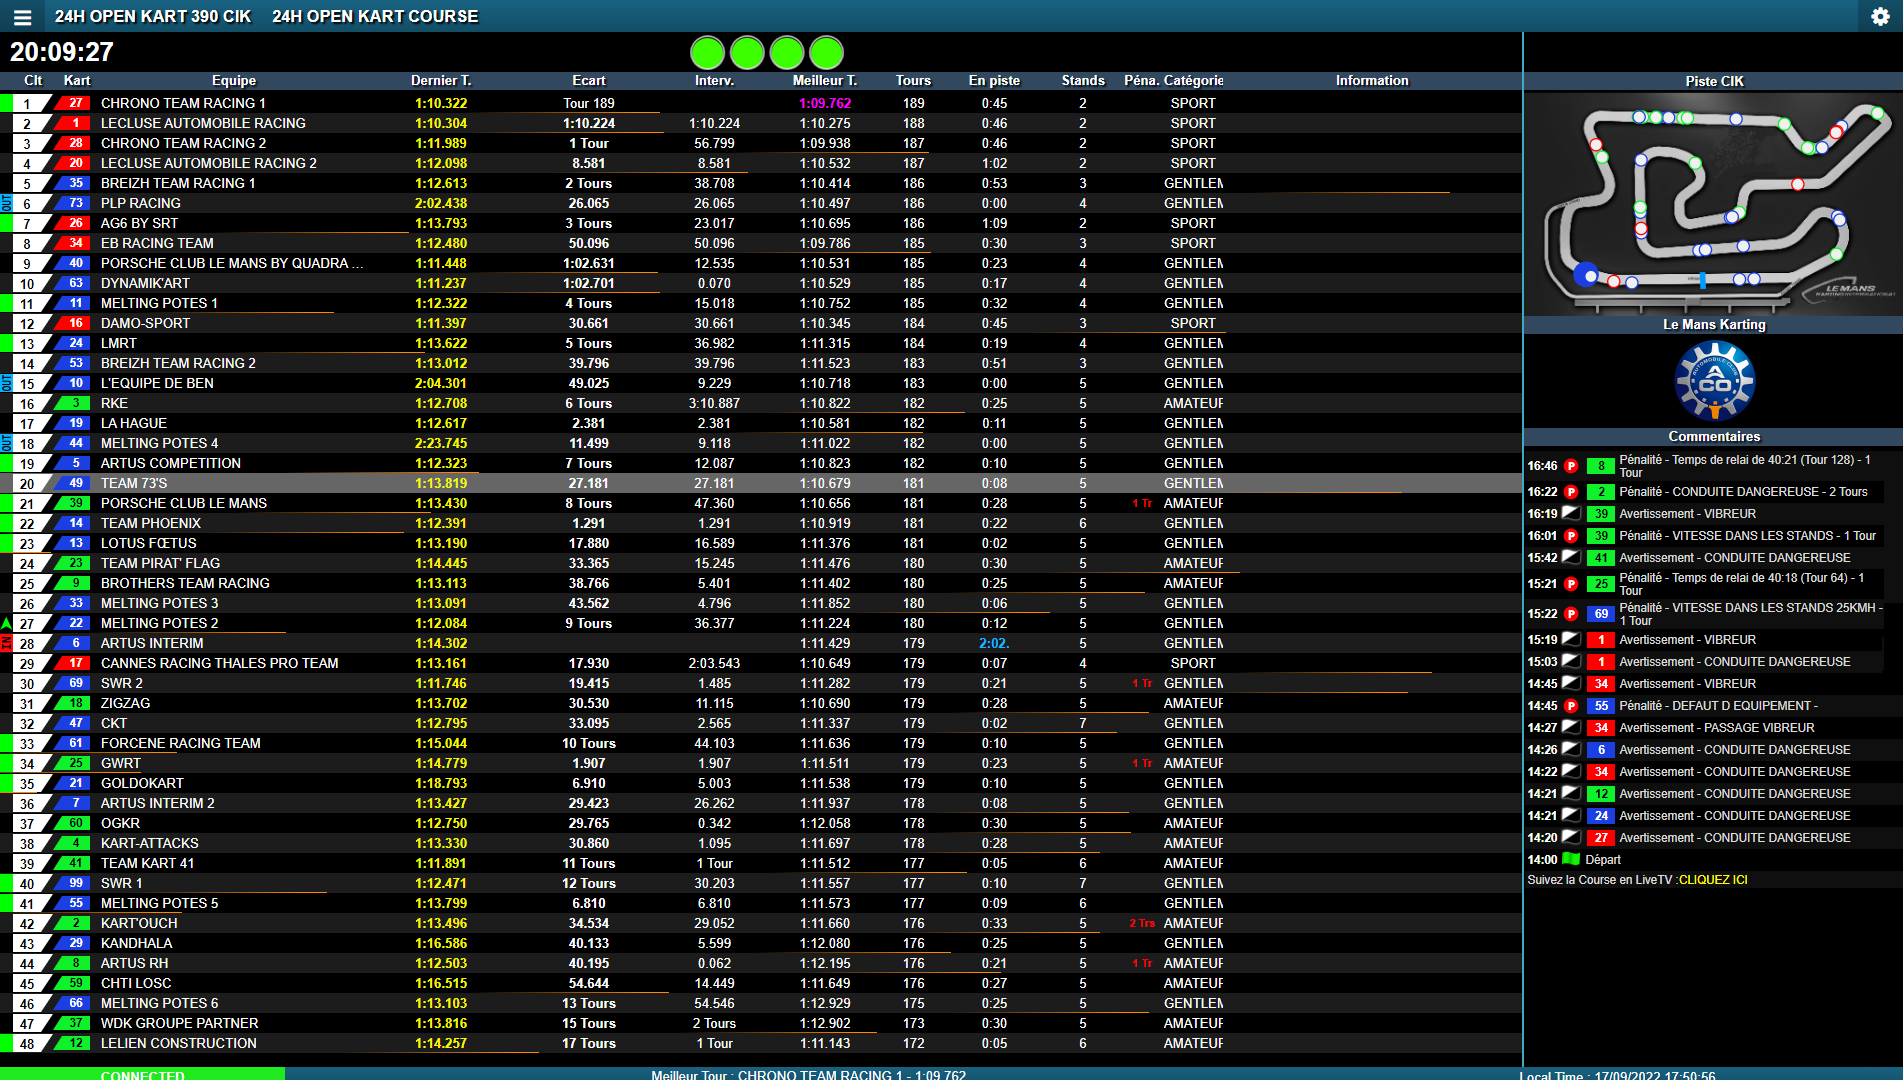Click the red P penalty icon at 16:46
The height and width of the screenshot is (1080, 1903).
(x=1571, y=466)
